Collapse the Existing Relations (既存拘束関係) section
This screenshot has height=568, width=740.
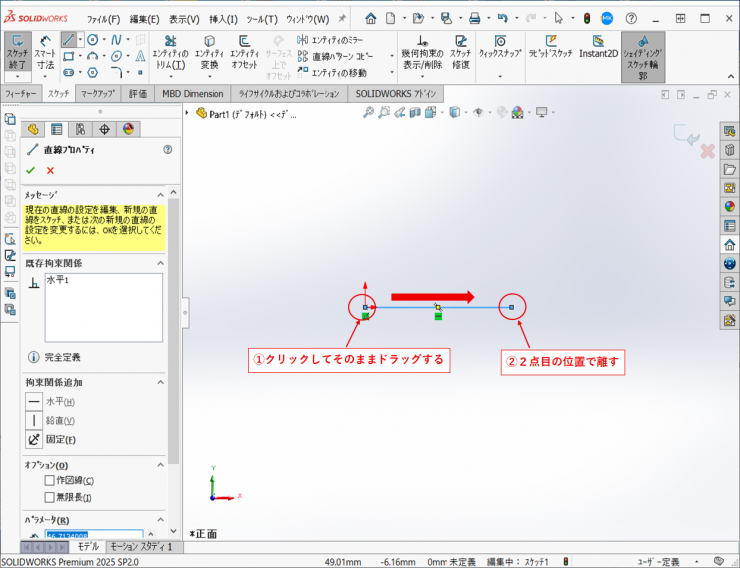click(160, 263)
